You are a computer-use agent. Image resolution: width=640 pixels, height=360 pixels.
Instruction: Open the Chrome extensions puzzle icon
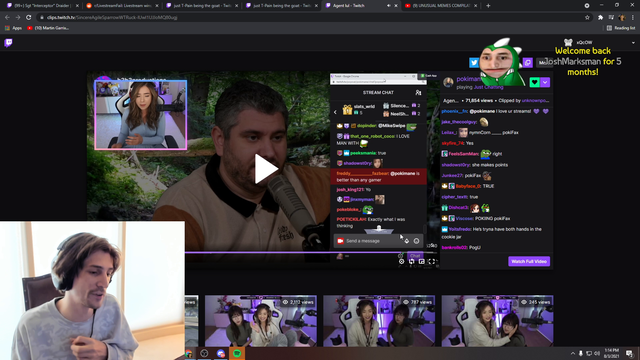click(x=600, y=18)
